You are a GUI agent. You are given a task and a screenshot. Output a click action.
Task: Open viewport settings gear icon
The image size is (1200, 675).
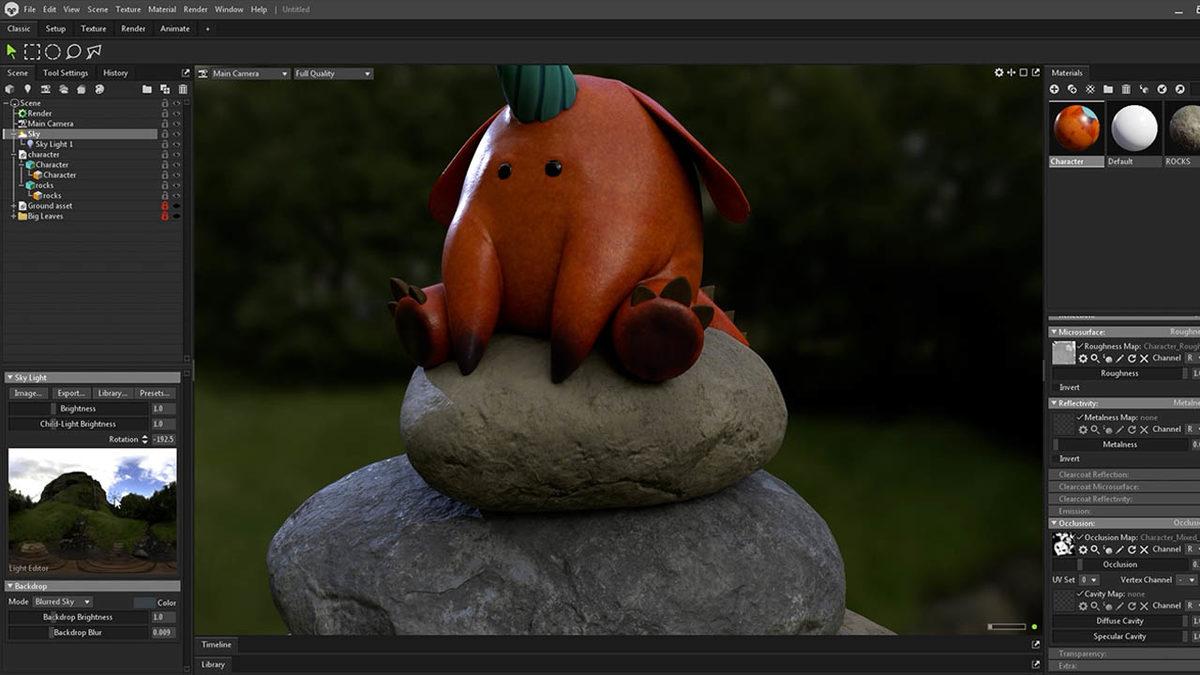click(x=998, y=73)
